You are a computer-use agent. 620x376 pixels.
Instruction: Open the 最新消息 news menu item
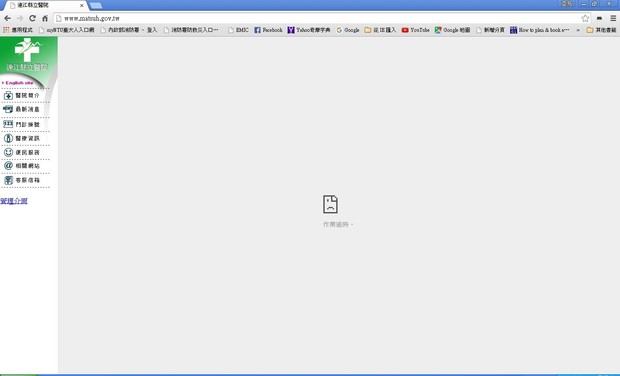pyautogui.click(x=22, y=110)
